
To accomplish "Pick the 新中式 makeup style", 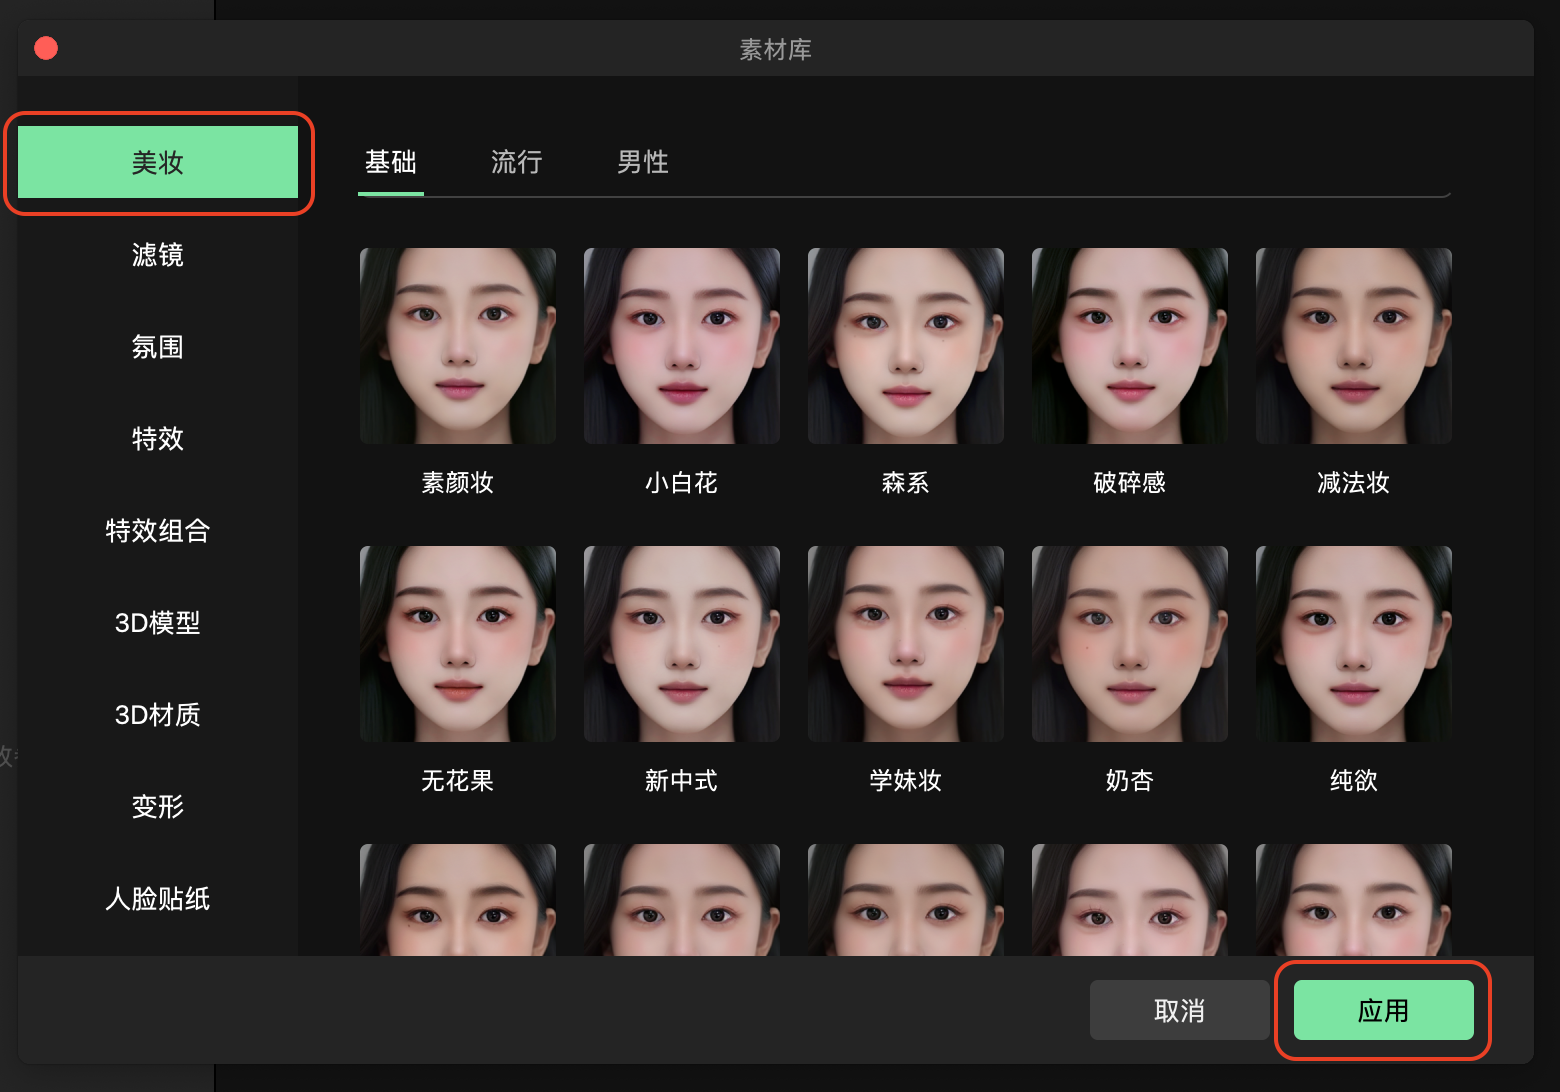I will [681, 644].
